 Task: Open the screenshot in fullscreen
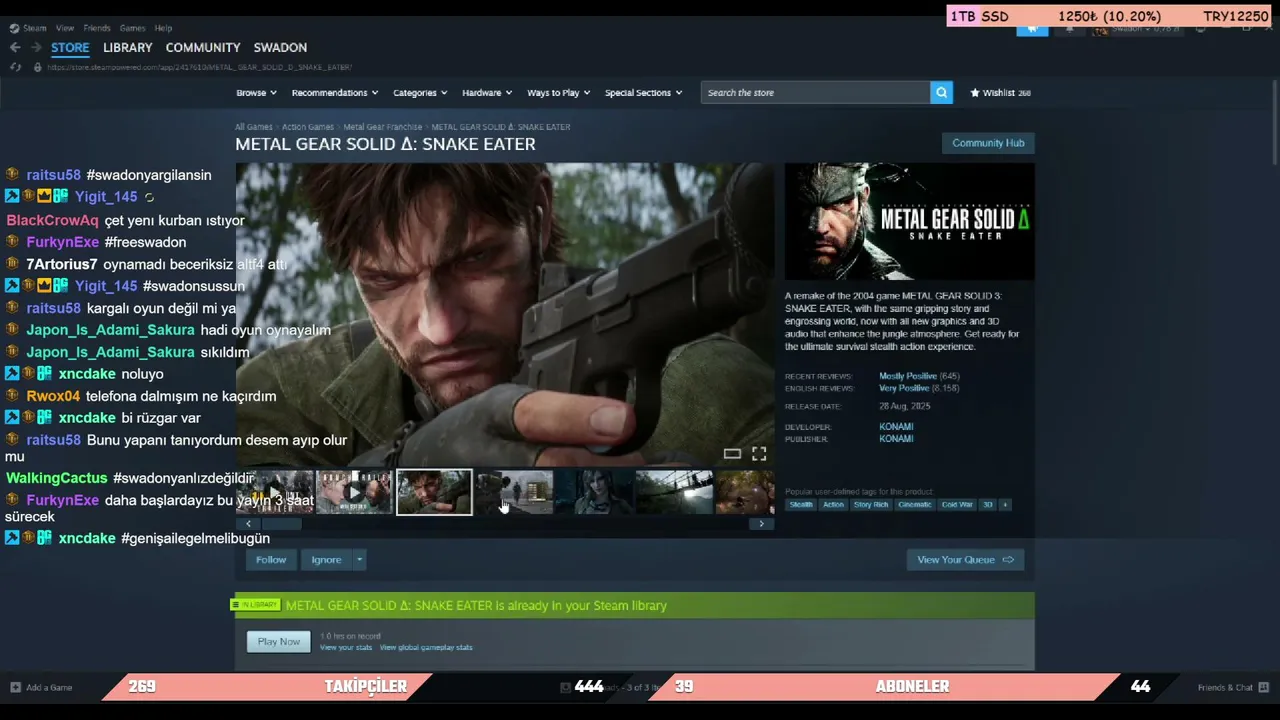click(x=759, y=454)
